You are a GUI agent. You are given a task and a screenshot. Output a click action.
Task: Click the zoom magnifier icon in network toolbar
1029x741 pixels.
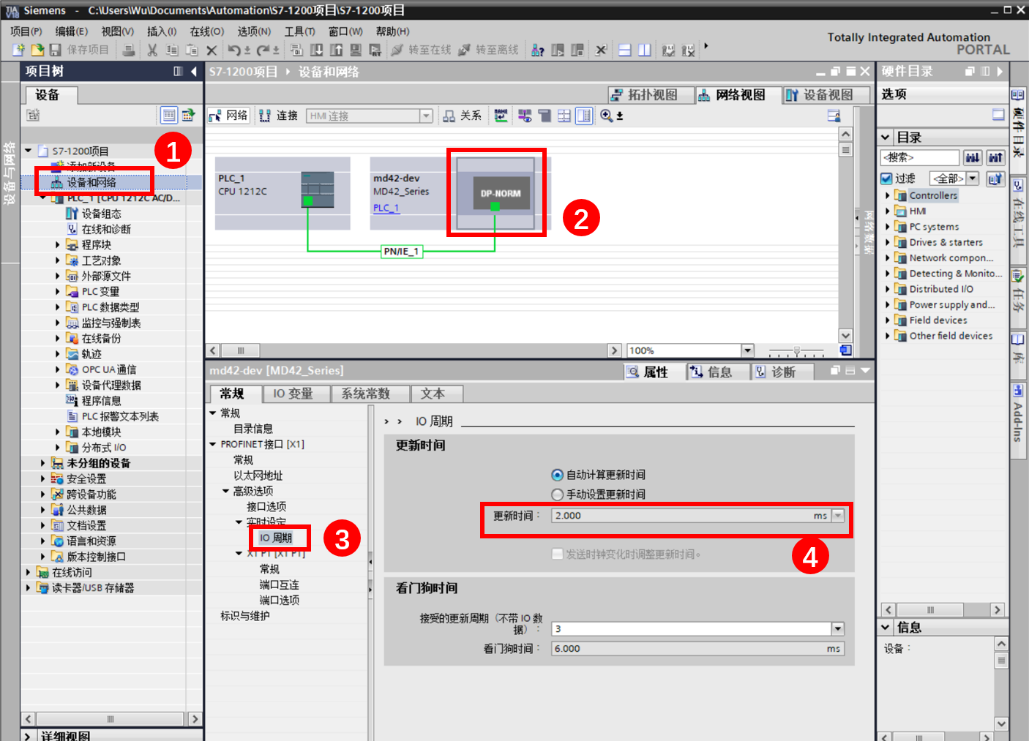[607, 116]
